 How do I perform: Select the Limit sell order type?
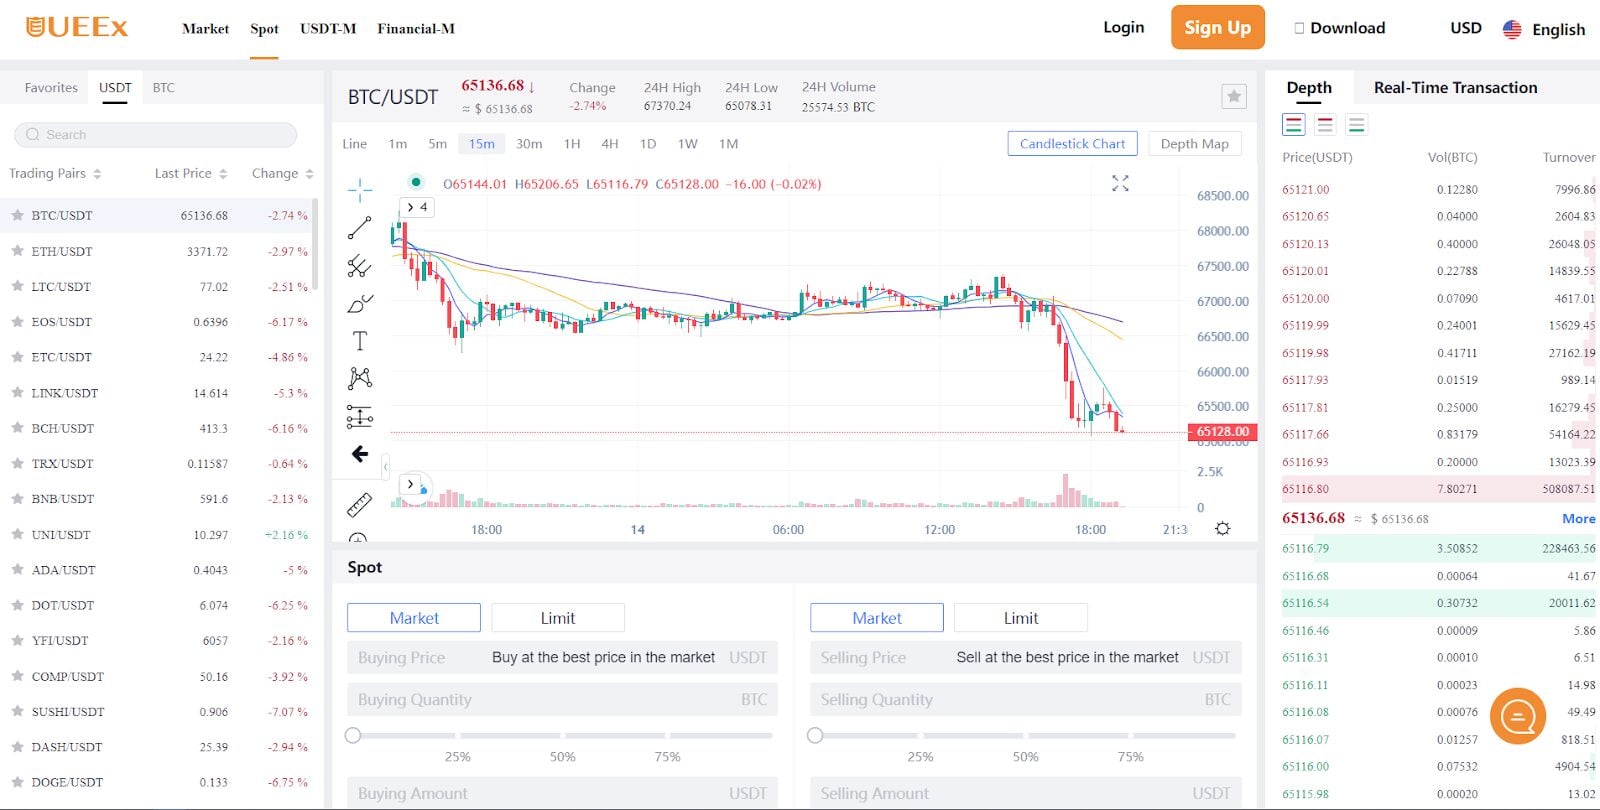tap(1021, 618)
